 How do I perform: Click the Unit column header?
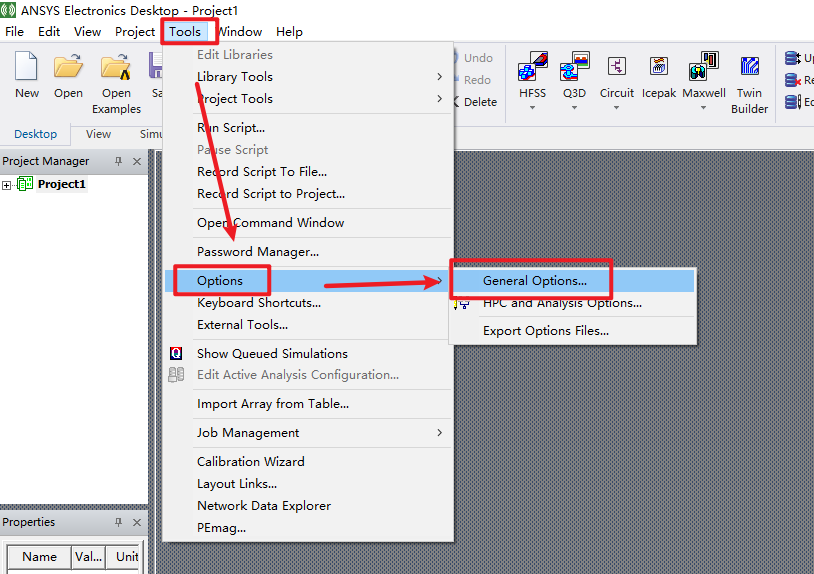click(x=124, y=557)
